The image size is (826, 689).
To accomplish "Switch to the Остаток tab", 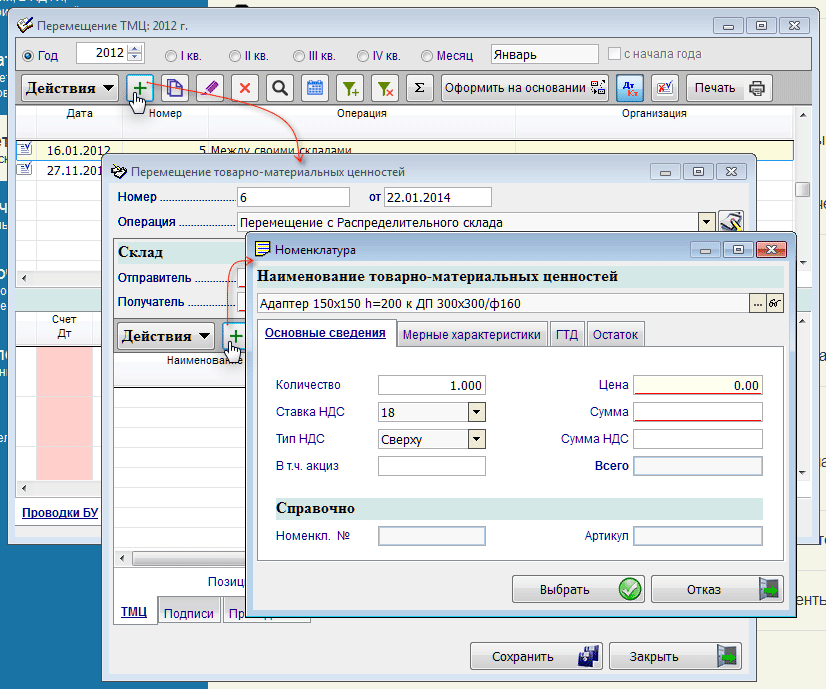I will pyautogui.click(x=615, y=334).
